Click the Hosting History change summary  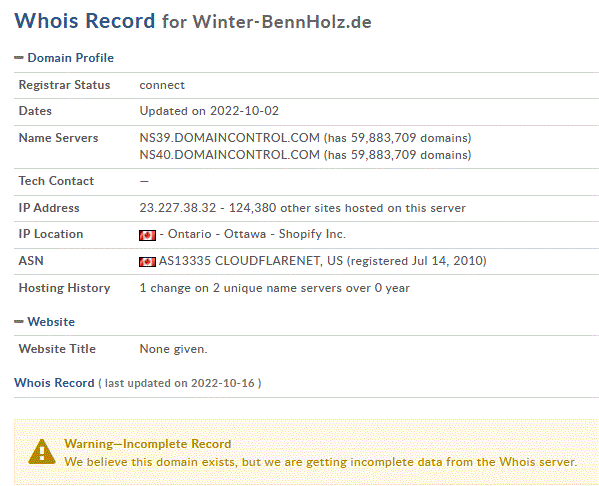[x=274, y=288]
